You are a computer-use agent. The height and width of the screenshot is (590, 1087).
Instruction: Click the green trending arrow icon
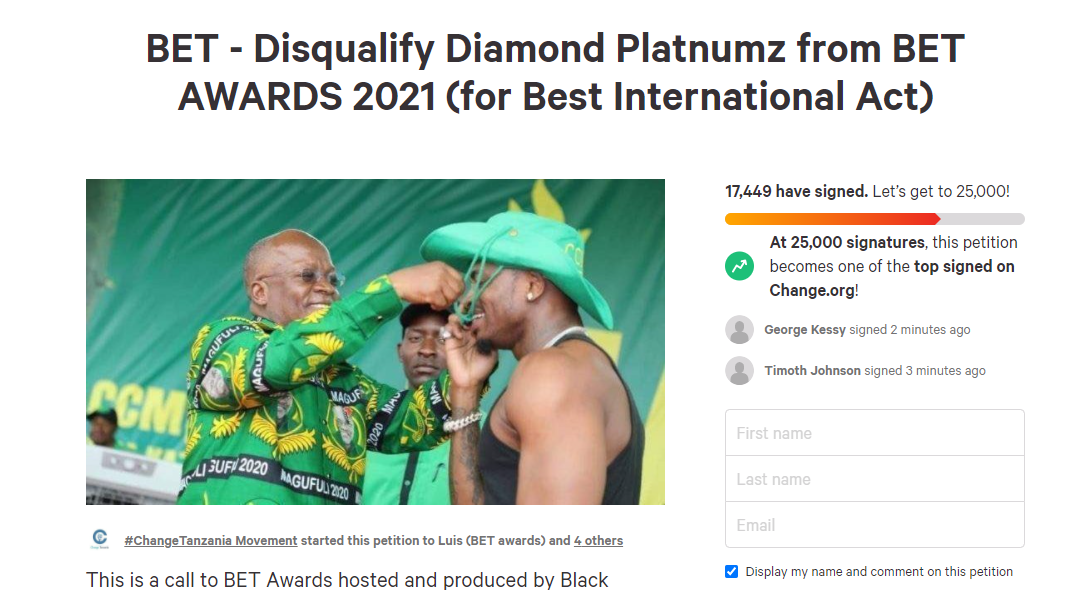point(740,266)
